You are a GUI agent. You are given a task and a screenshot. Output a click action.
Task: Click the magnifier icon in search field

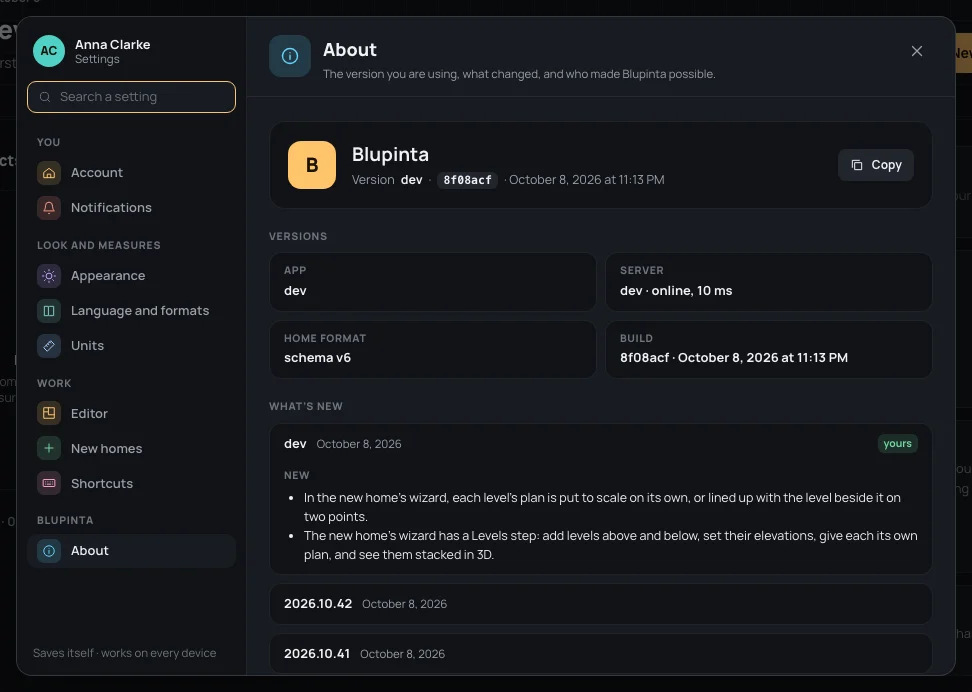tap(45, 97)
